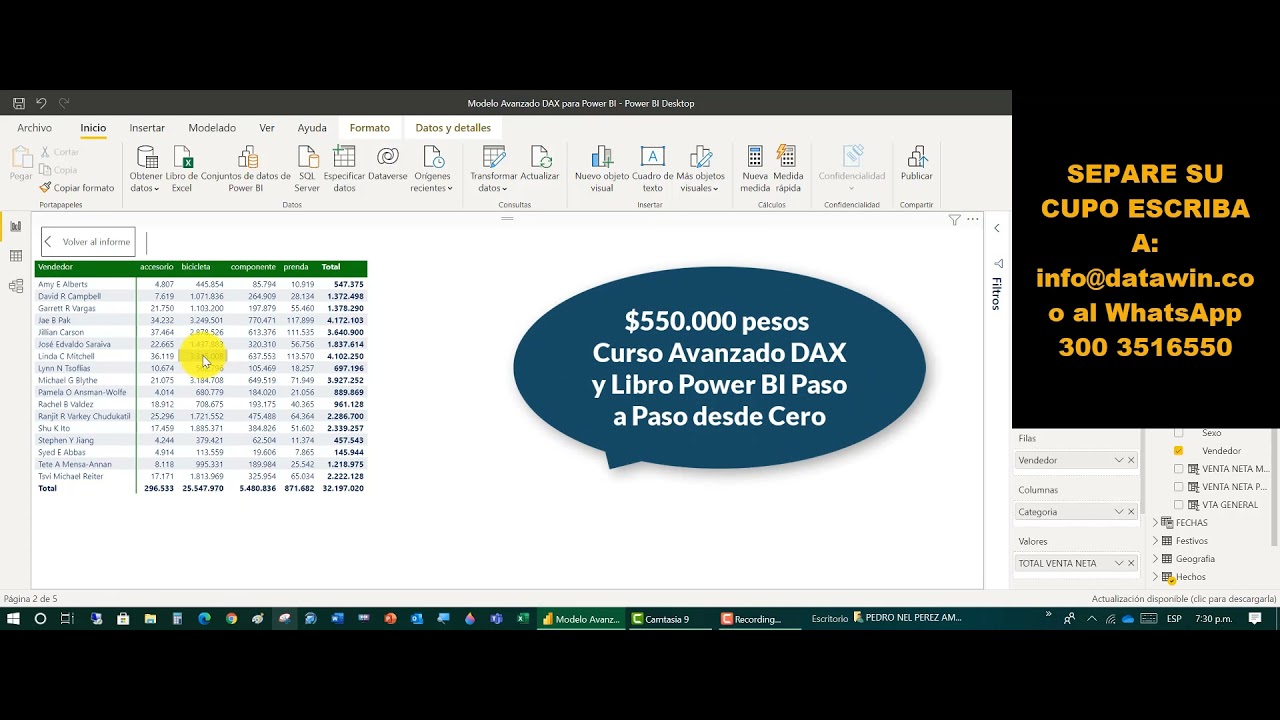Click the Windows Start button
The width and height of the screenshot is (1280, 720).
click(x=14, y=619)
